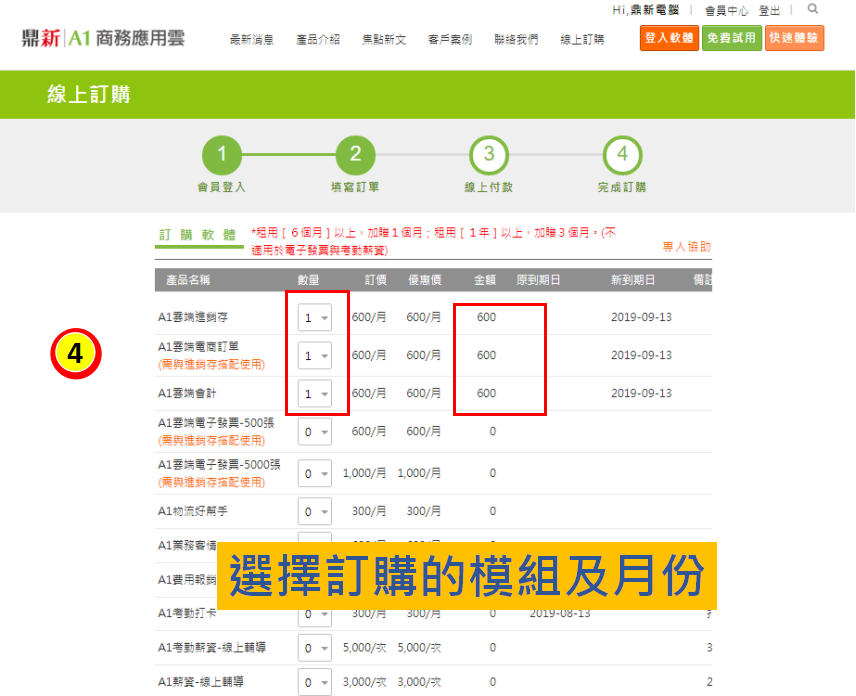Click the A1物流好幫手 product name

[x=193, y=511]
